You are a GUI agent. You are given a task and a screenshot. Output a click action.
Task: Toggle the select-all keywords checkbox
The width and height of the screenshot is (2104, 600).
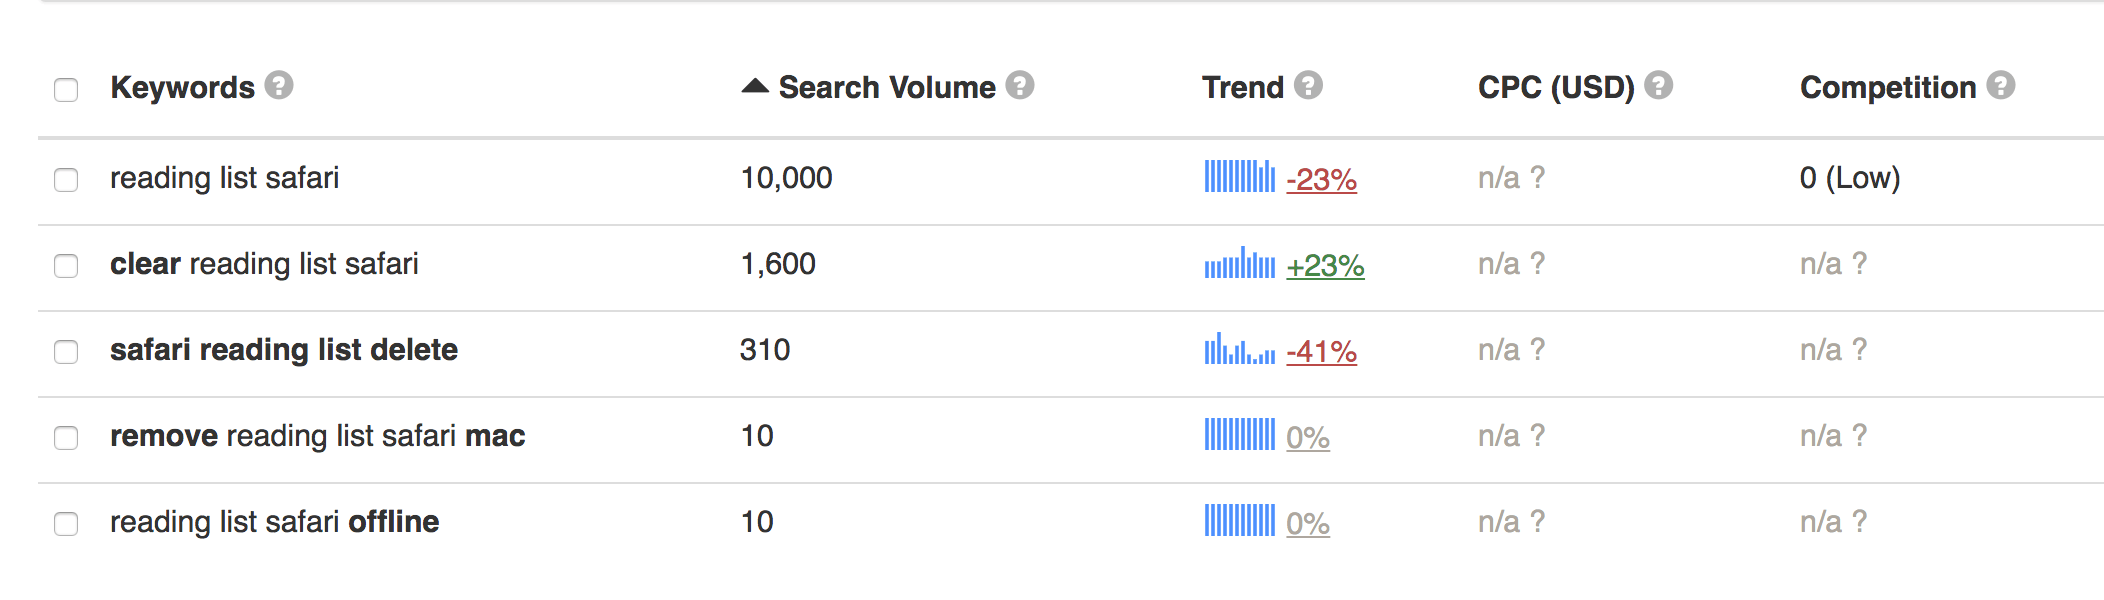(x=66, y=90)
